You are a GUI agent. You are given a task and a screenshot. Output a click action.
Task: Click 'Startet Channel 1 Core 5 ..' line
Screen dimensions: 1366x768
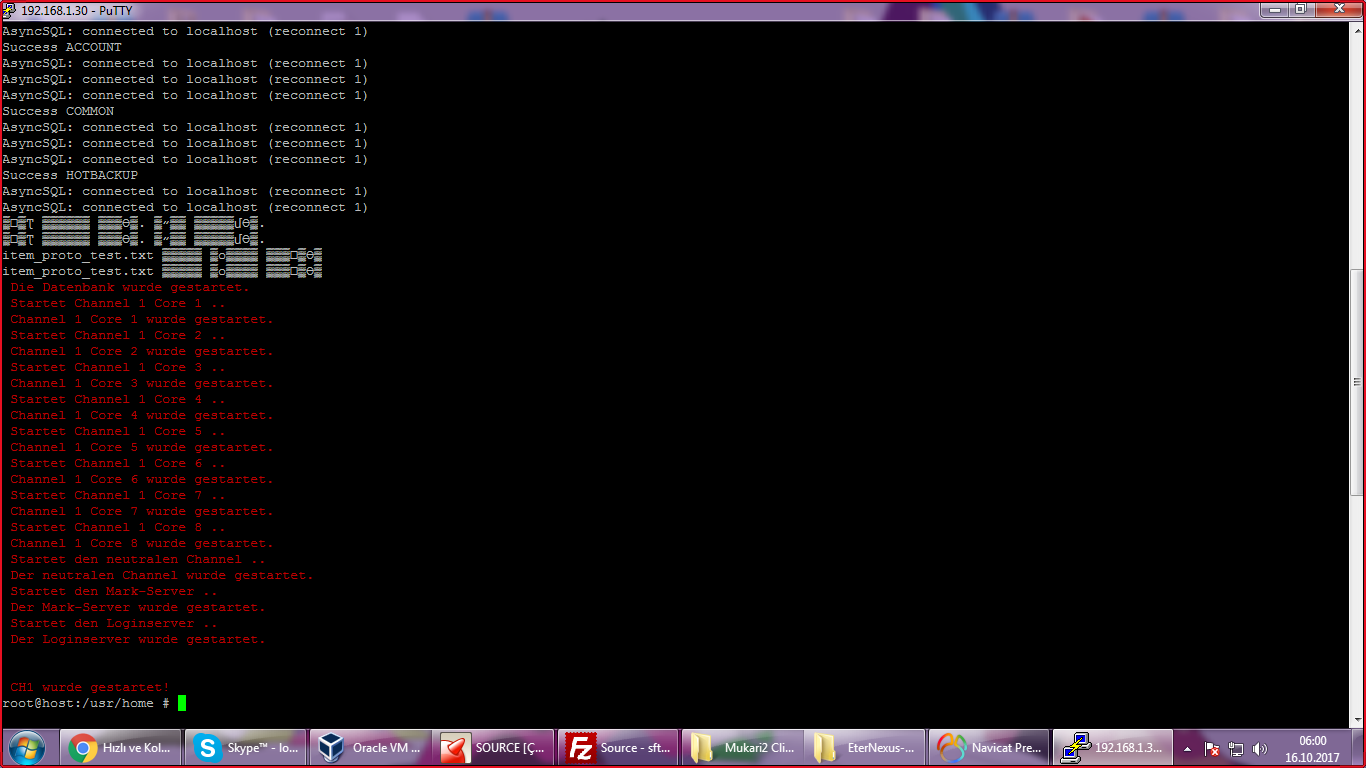[x=118, y=431]
